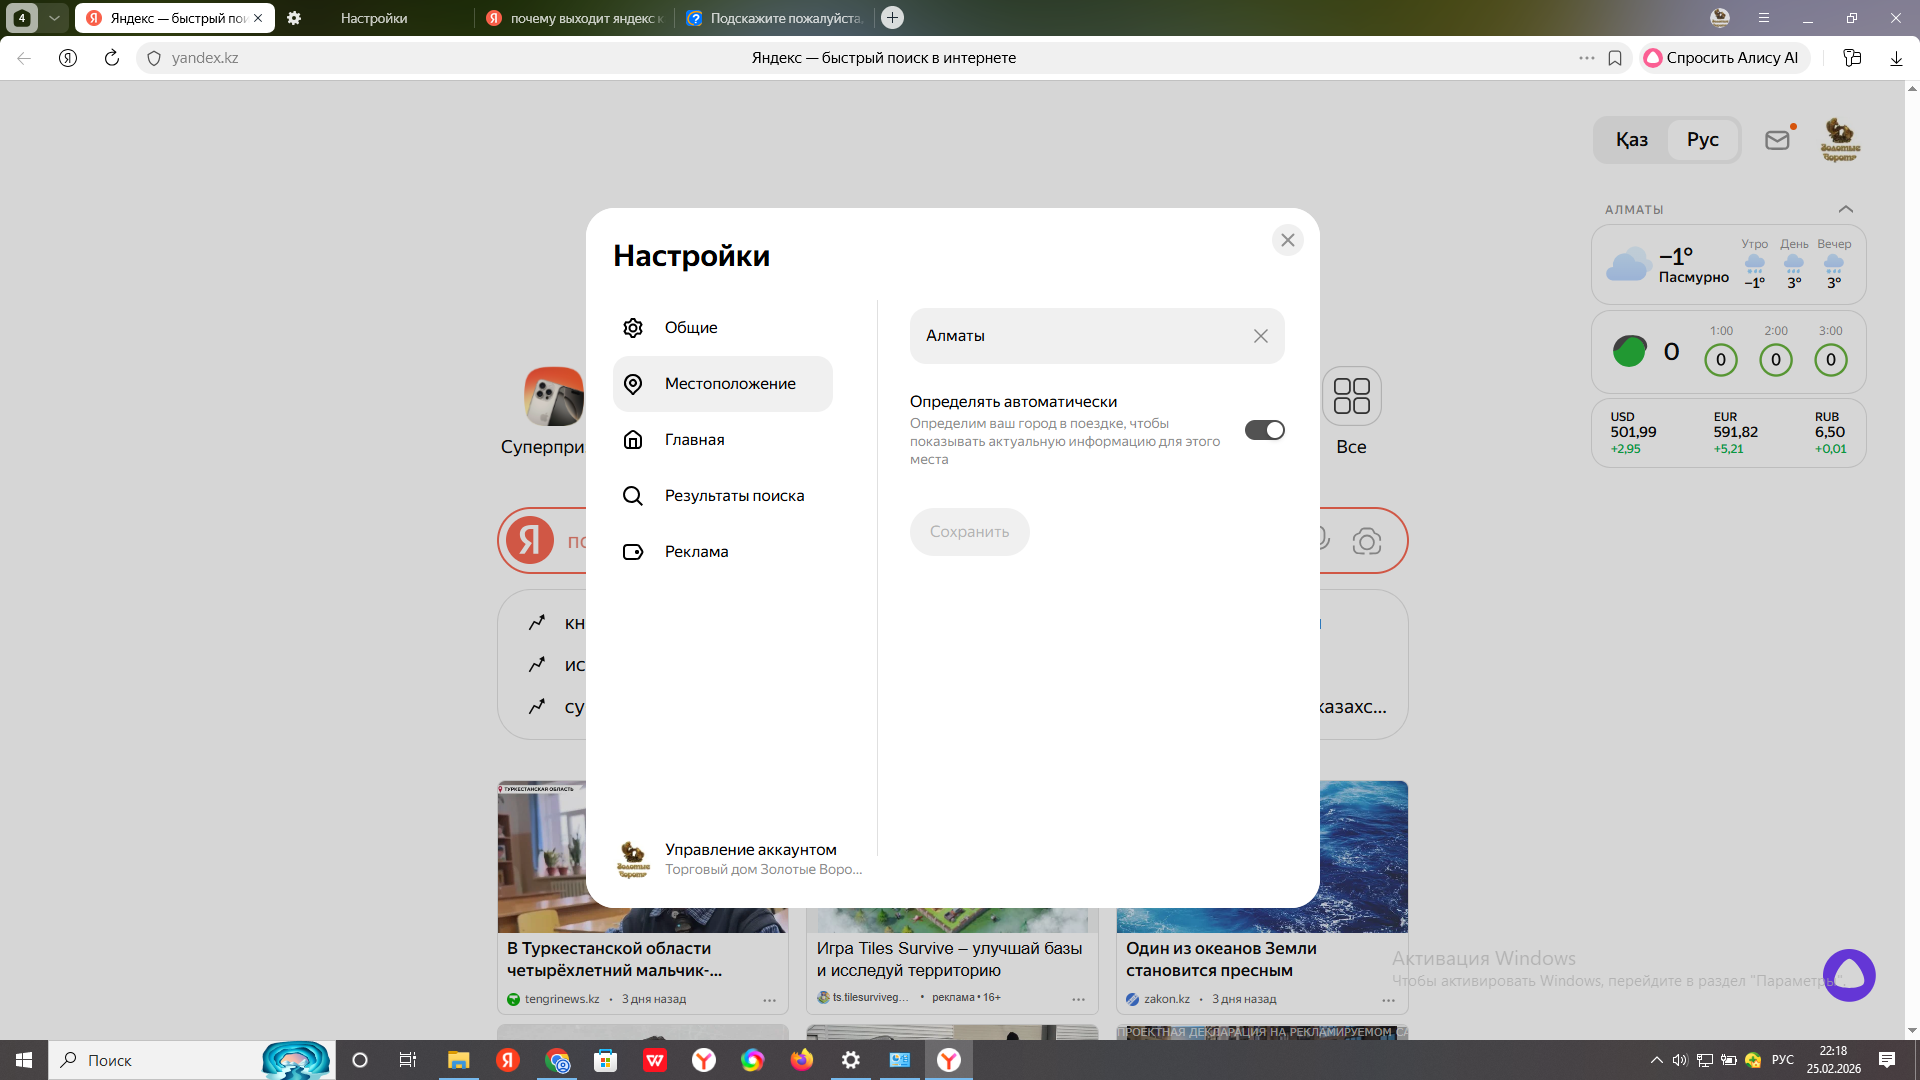Click the Сохранить button

point(969,532)
